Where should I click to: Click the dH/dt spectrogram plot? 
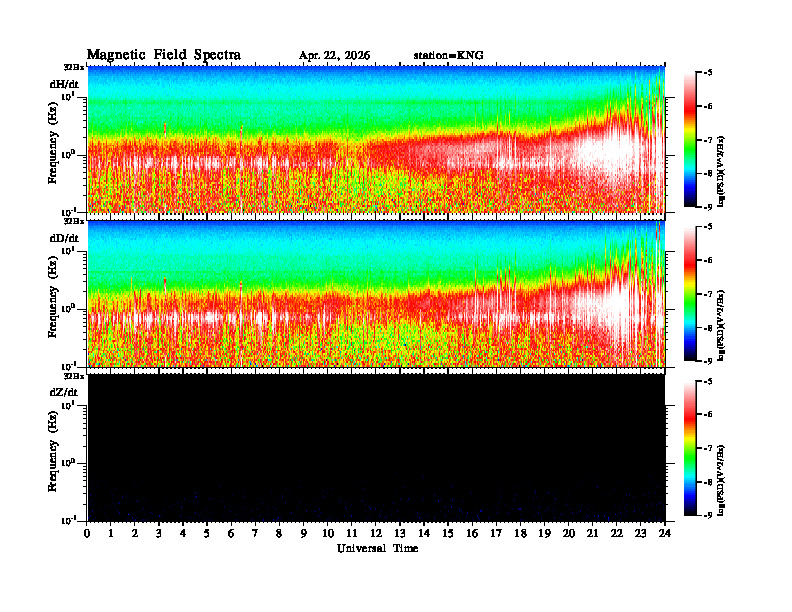(376, 139)
